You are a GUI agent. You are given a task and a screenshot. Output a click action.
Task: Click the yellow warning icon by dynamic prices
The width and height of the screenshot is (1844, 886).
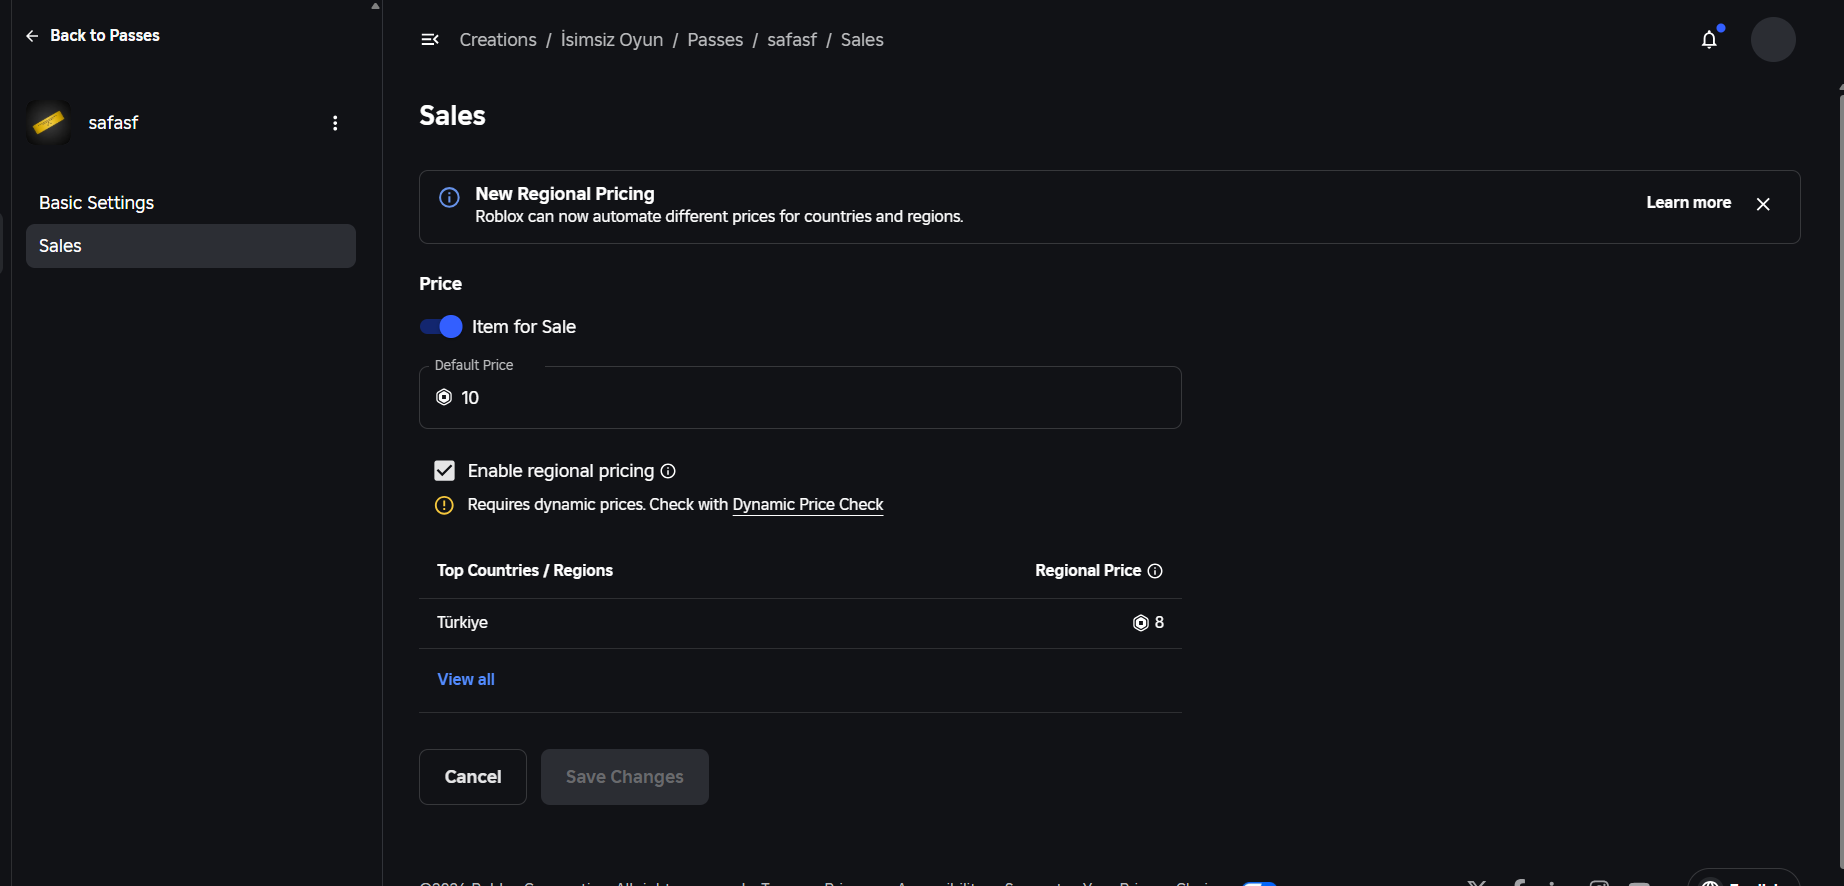click(x=444, y=505)
